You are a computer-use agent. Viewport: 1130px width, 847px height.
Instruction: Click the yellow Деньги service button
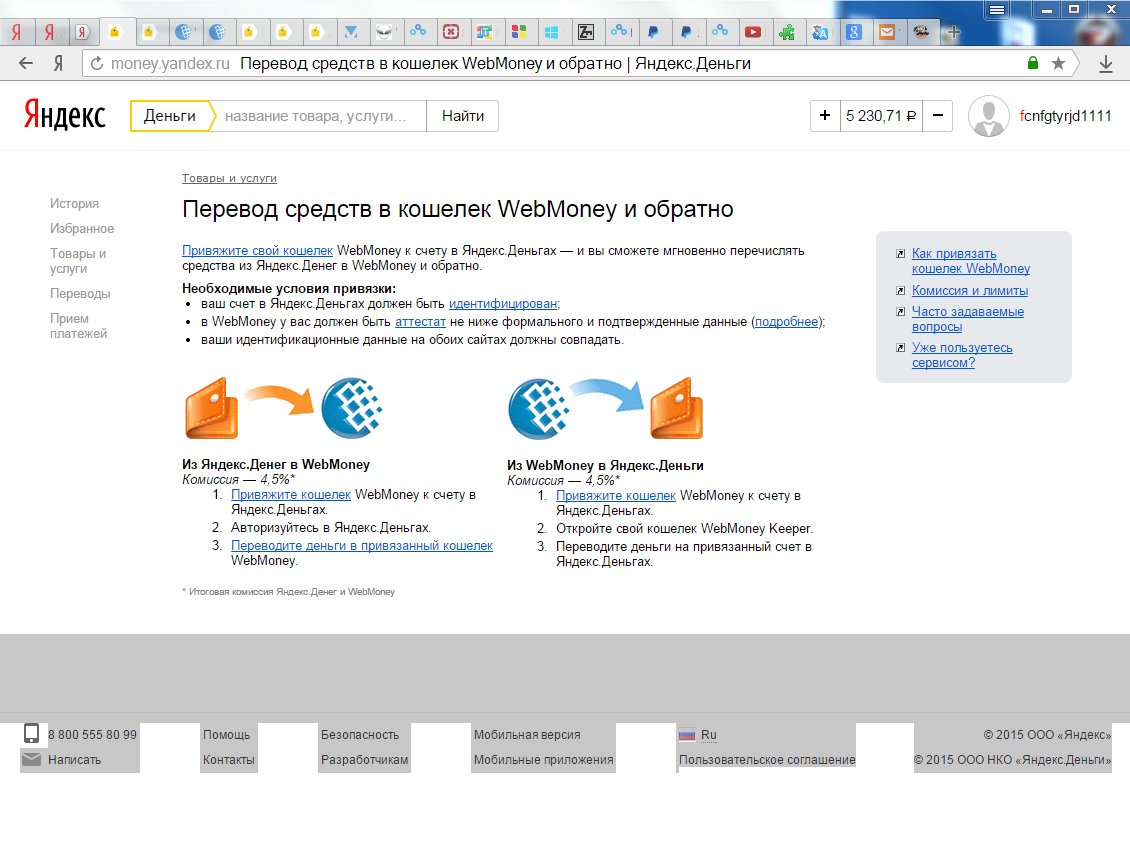(x=170, y=116)
